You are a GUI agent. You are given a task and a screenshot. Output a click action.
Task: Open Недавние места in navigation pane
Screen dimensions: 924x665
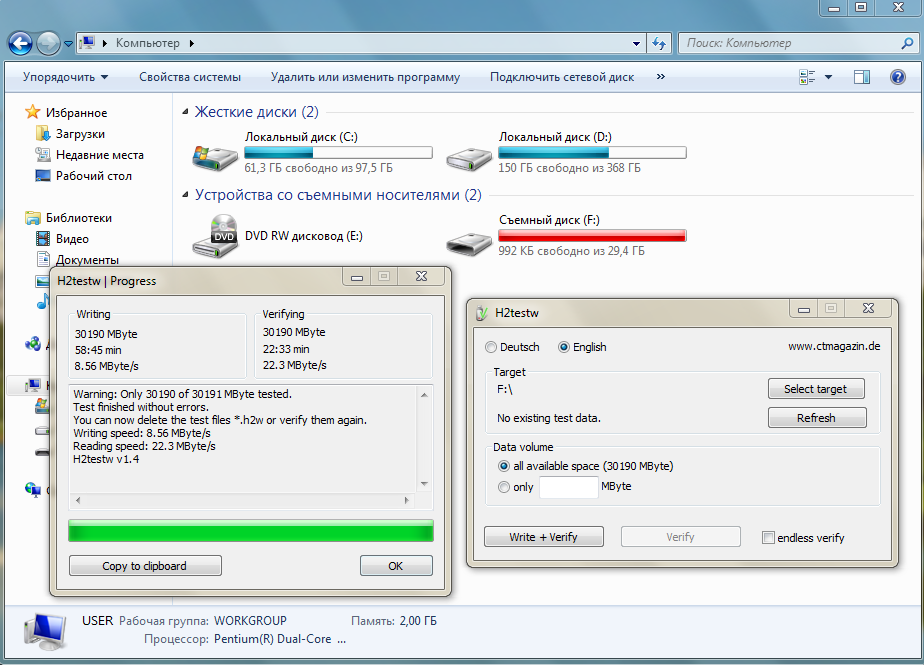pos(100,154)
